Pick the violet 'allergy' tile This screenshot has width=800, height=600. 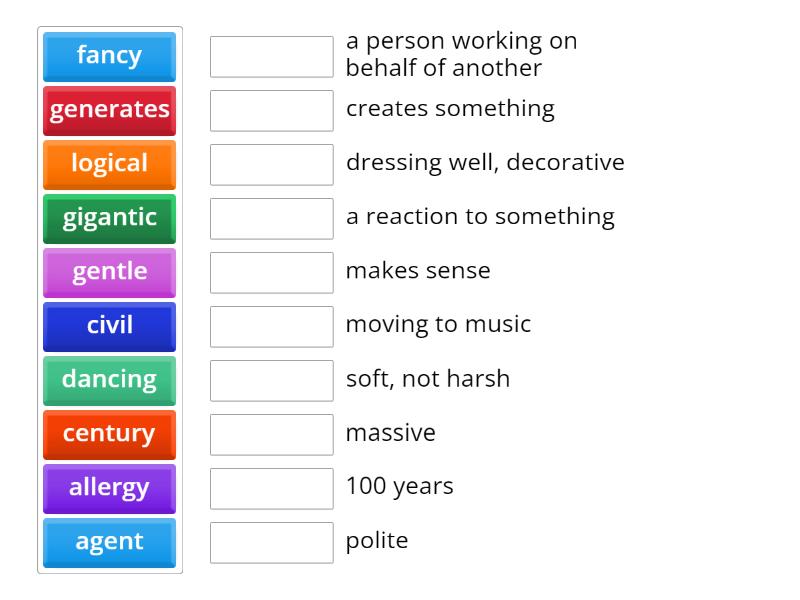[109, 488]
